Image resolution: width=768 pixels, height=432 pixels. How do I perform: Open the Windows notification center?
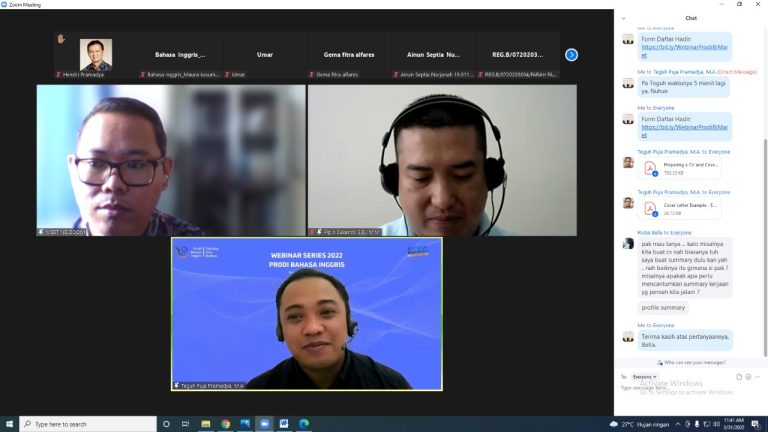click(756, 424)
